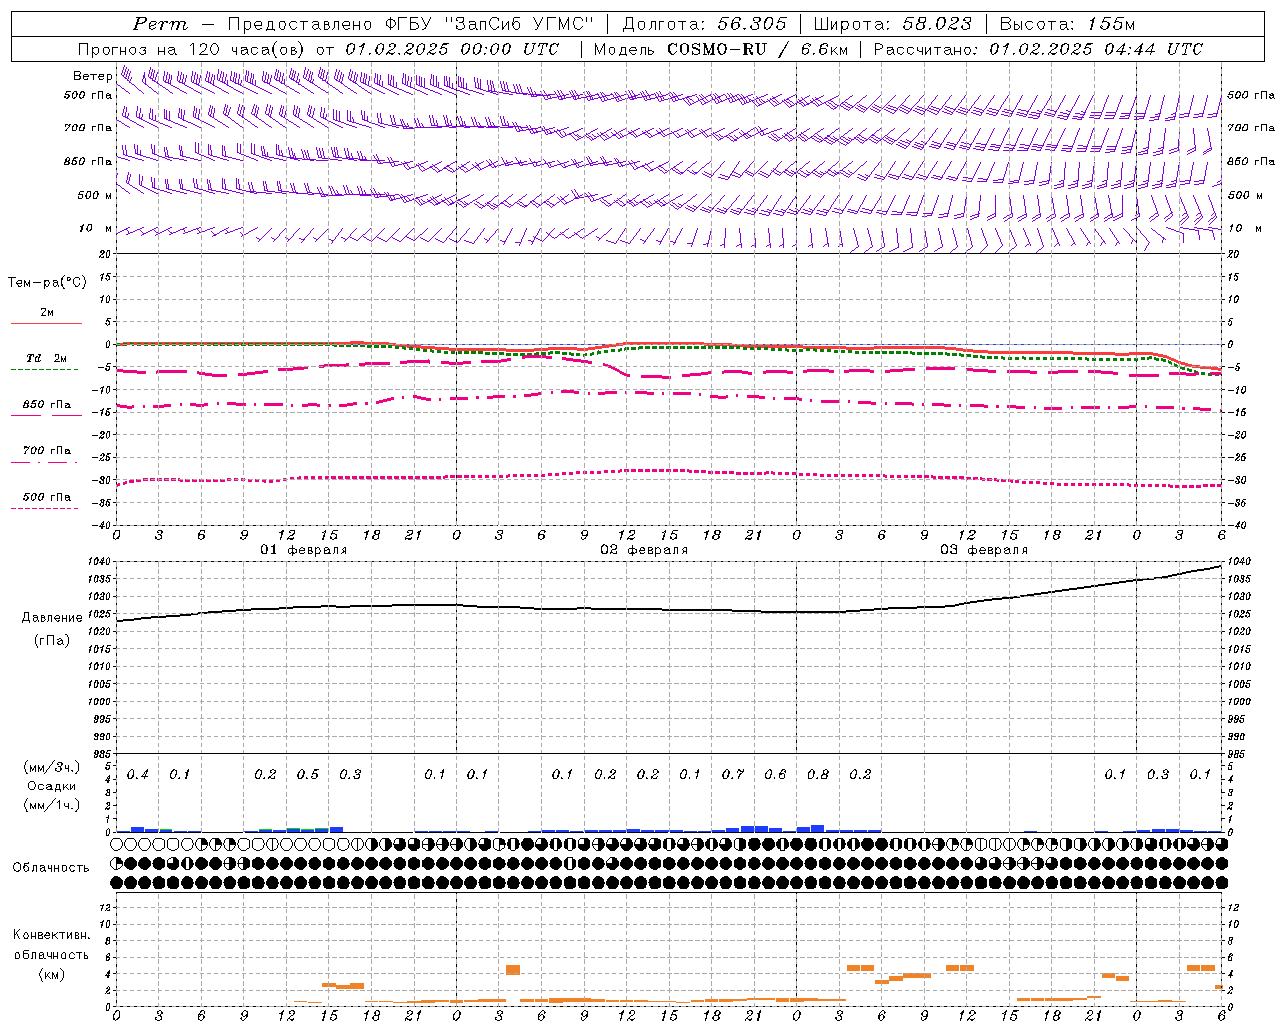The height and width of the screenshot is (1024, 1280).
Task: Click the "Облачность" cloud cover label
Action: tap(51, 868)
